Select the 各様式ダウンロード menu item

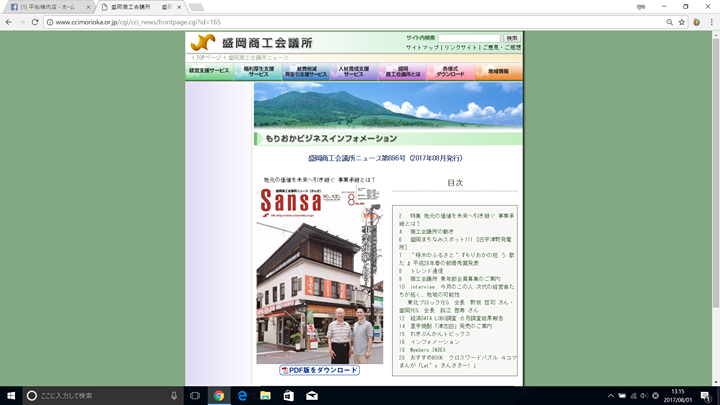click(450, 72)
